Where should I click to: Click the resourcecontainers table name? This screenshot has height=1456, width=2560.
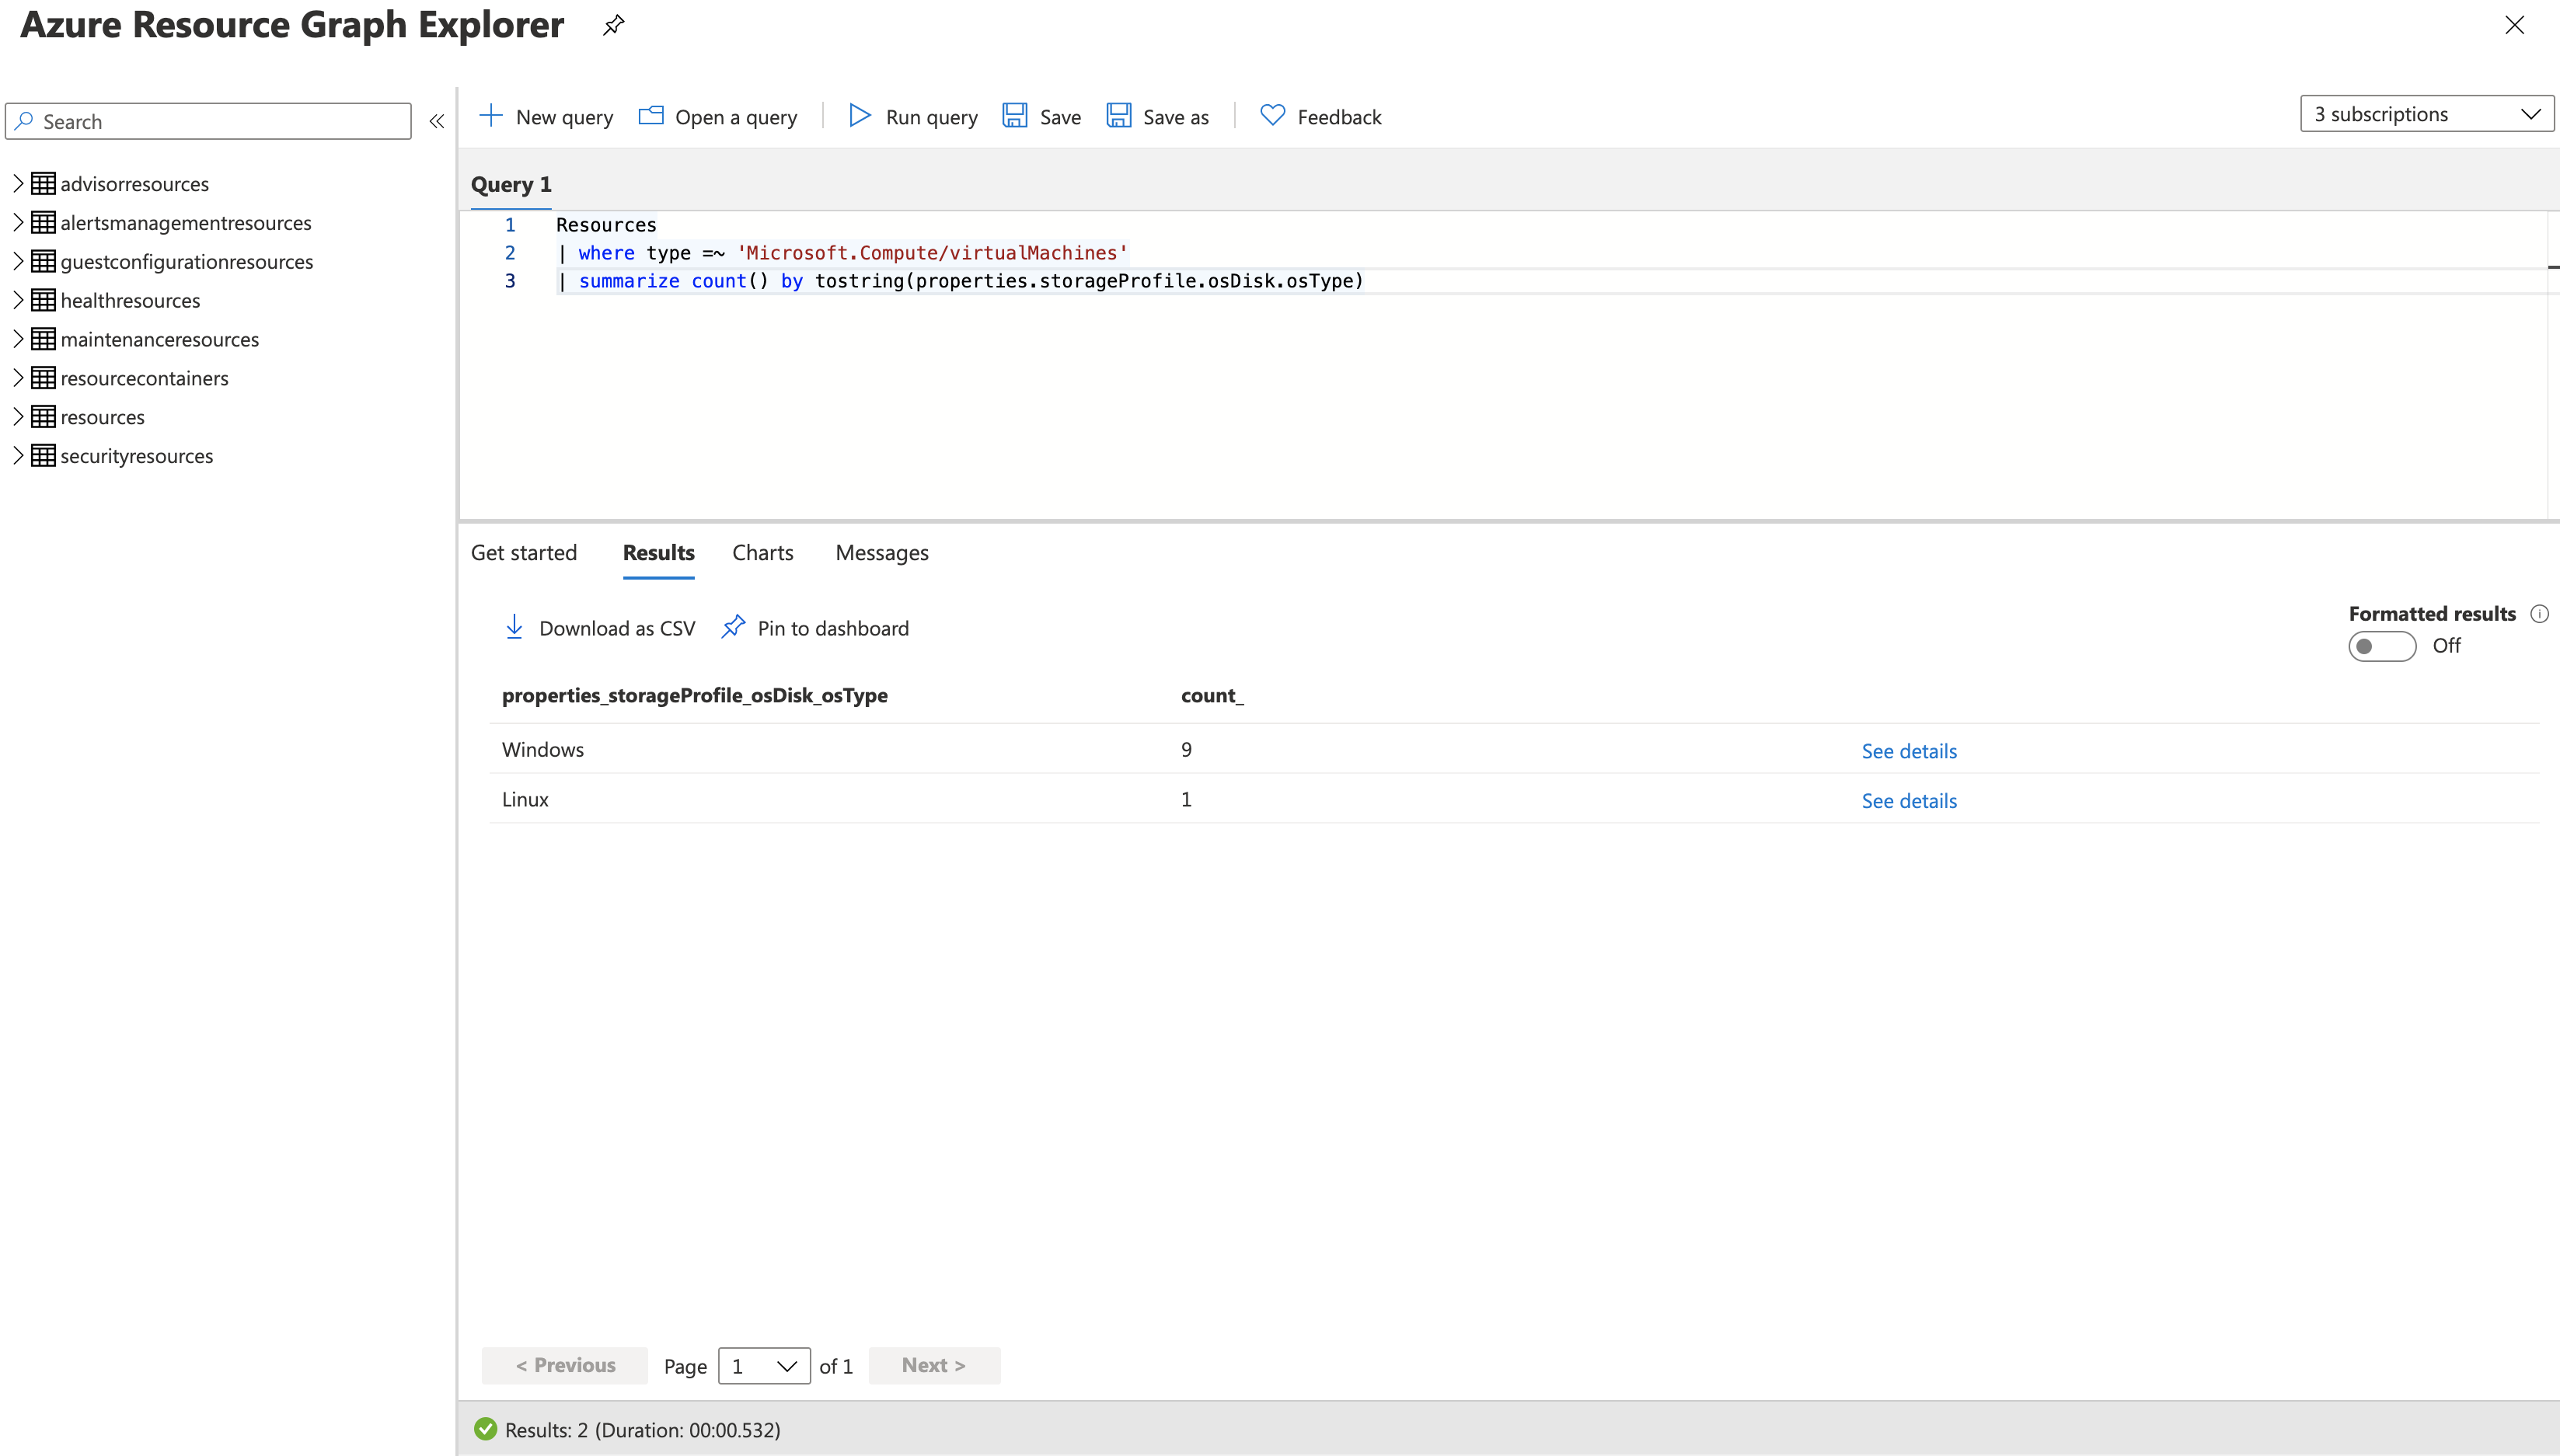click(144, 378)
